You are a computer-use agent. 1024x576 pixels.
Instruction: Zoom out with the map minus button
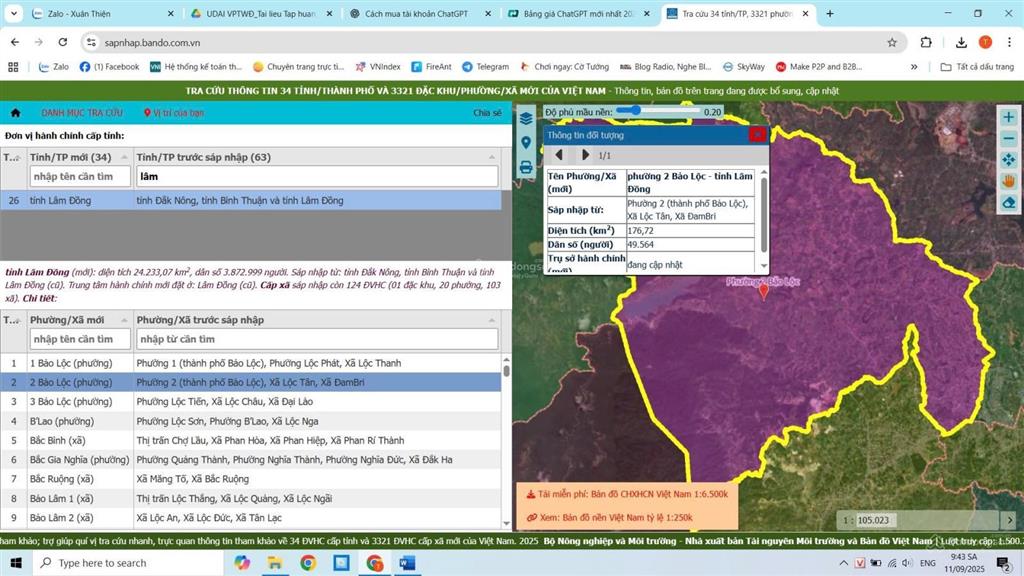(1008, 138)
